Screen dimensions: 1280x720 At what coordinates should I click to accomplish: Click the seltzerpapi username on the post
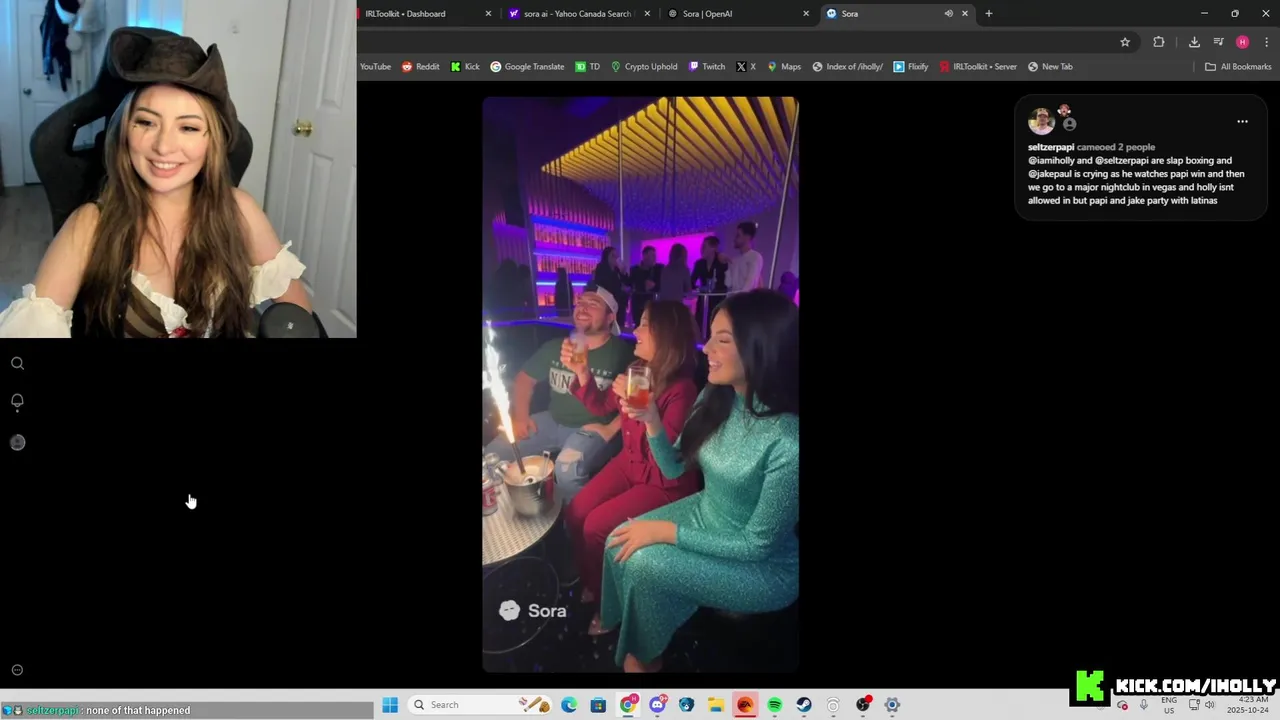click(x=1051, y=147)
